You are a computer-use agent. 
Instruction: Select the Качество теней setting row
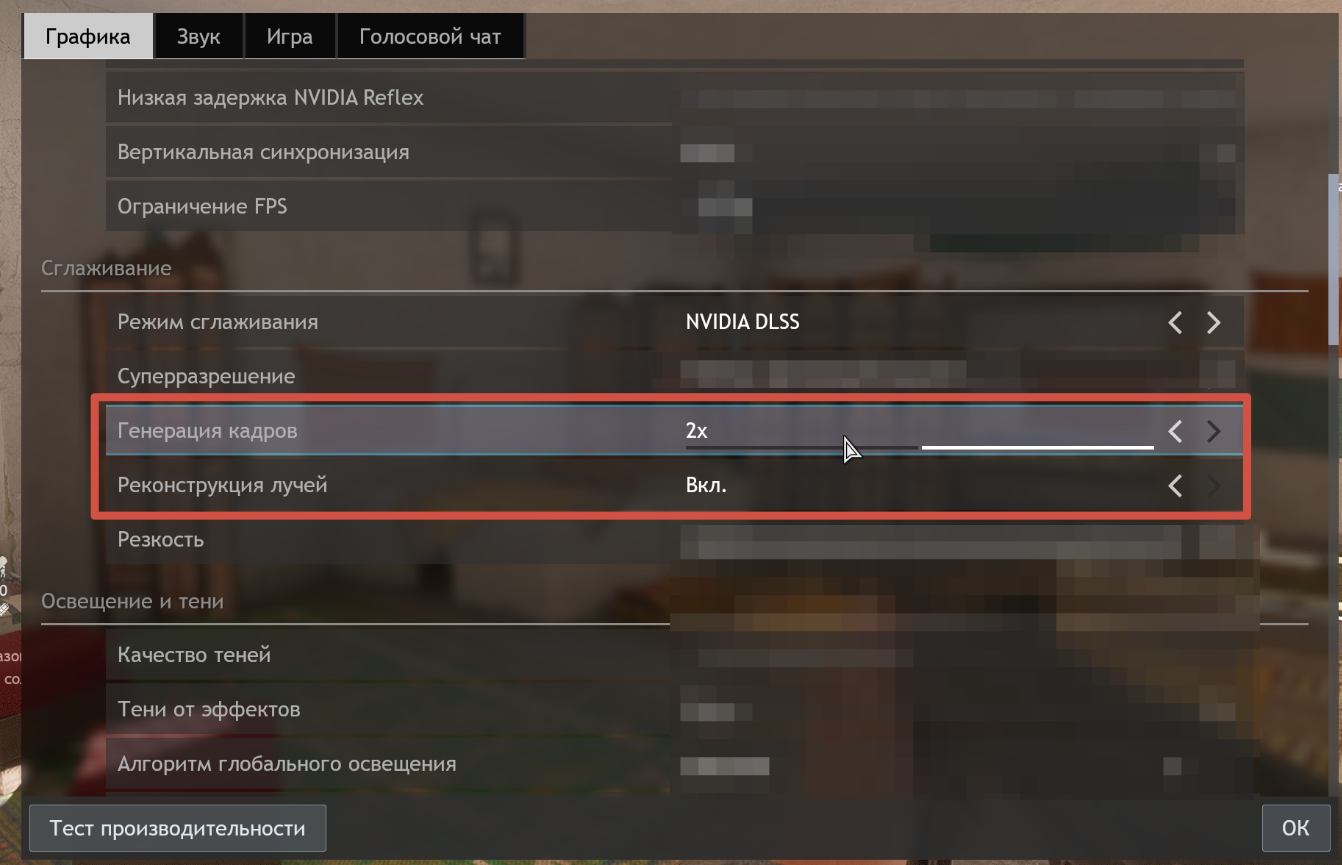pyautogui.click(x=675, y=656)
